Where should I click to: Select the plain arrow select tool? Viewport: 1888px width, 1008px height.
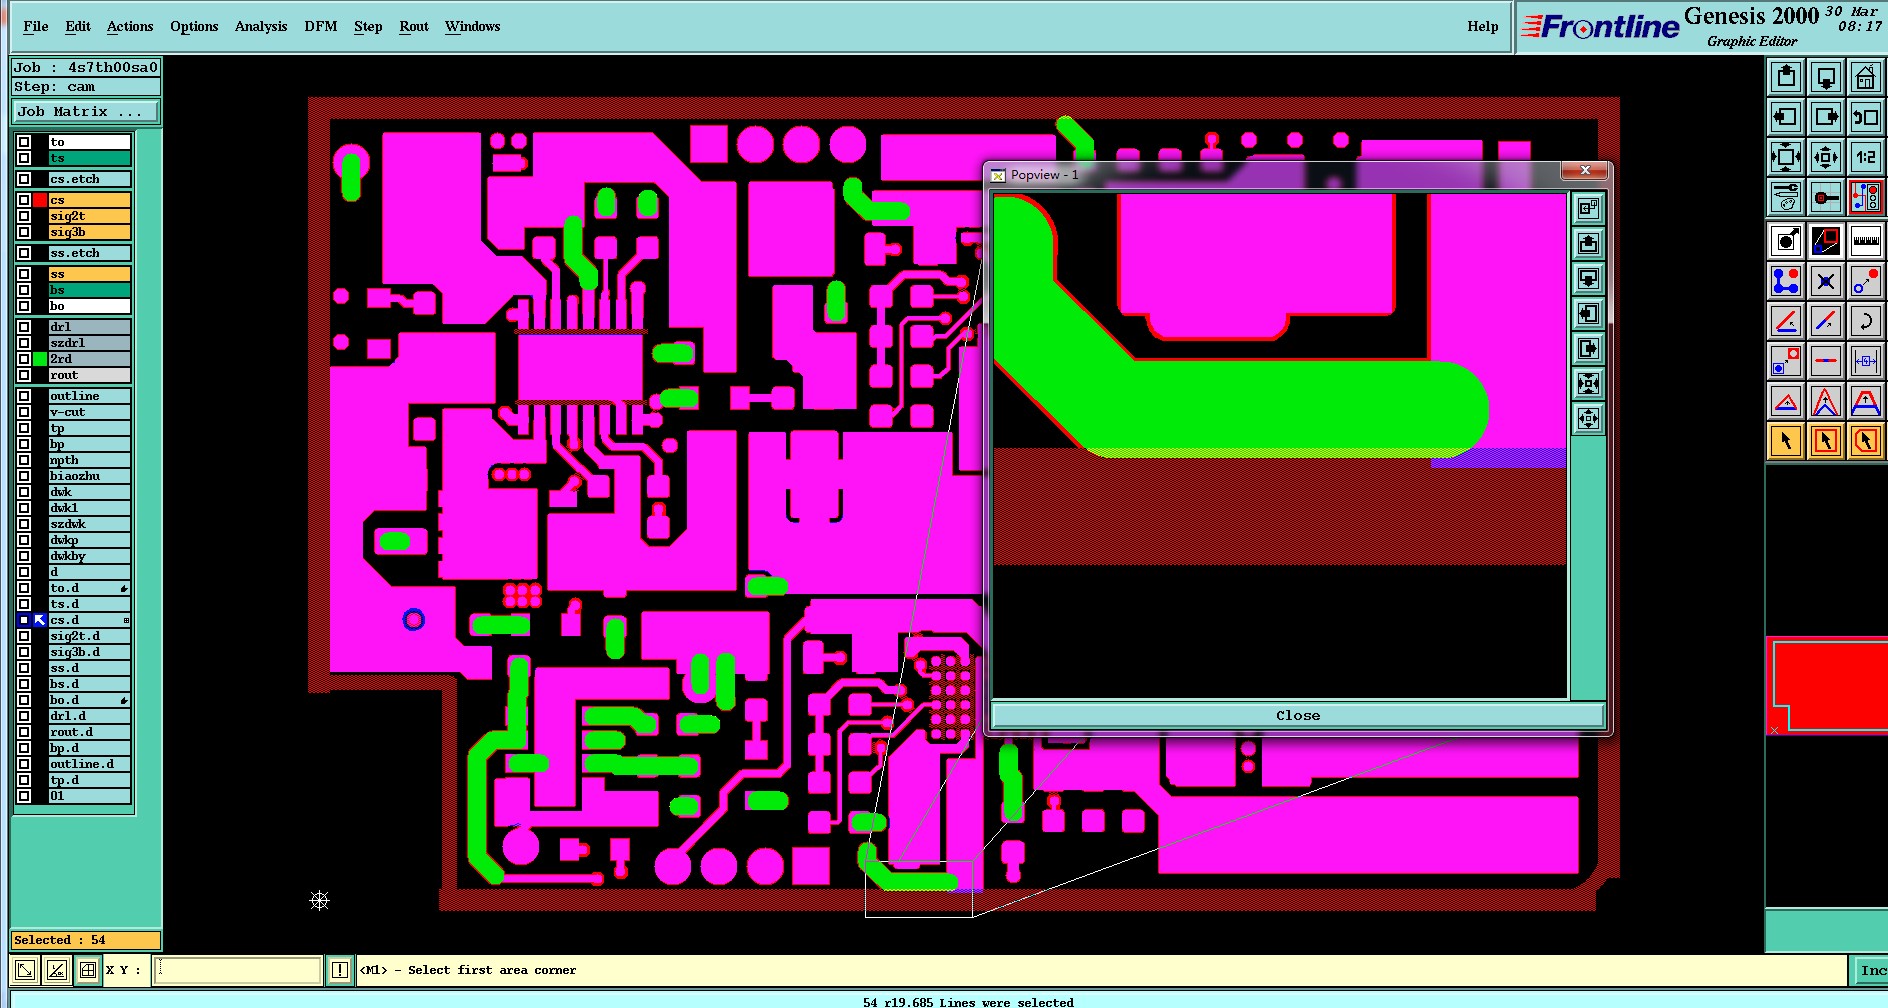click(1786, 441)
